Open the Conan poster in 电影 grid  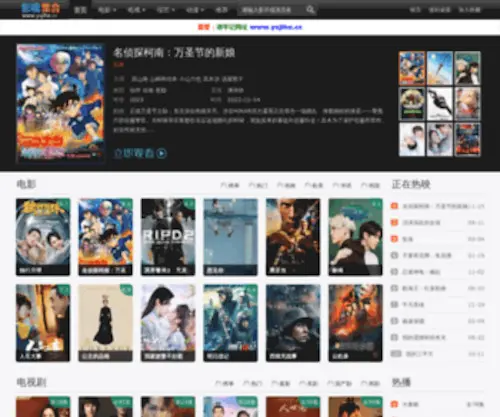[x=105, y=237]
